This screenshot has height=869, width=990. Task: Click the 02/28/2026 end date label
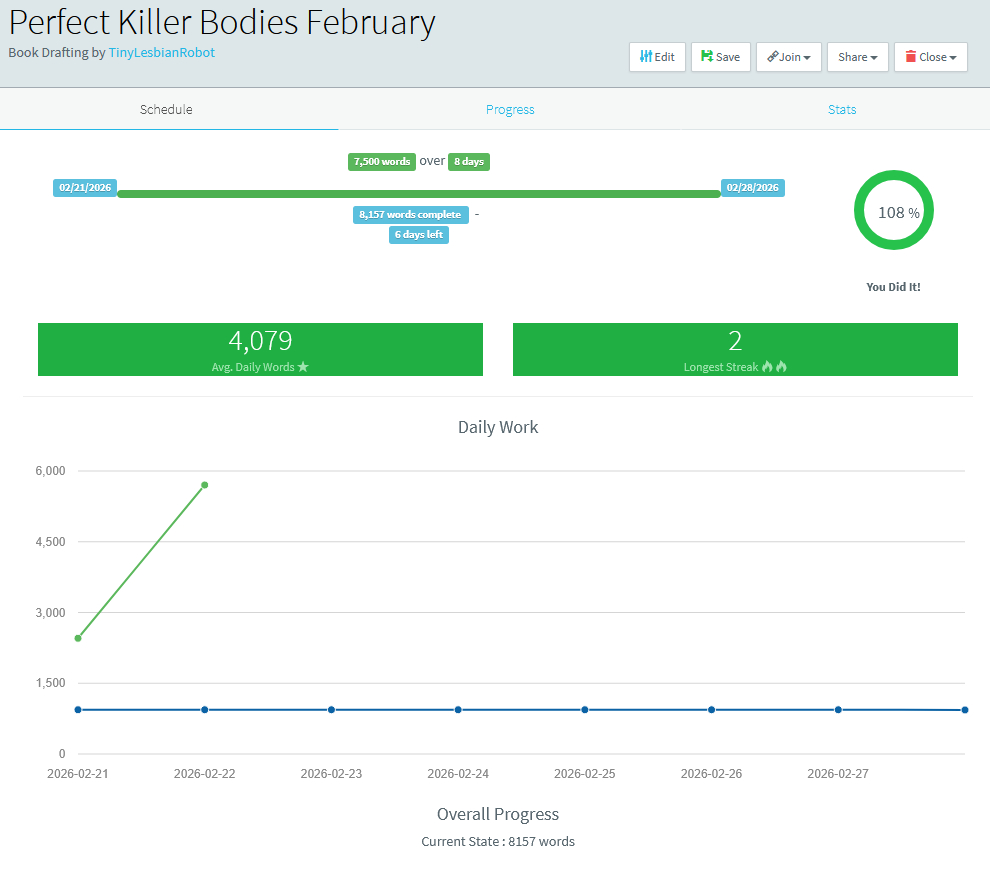752,188
